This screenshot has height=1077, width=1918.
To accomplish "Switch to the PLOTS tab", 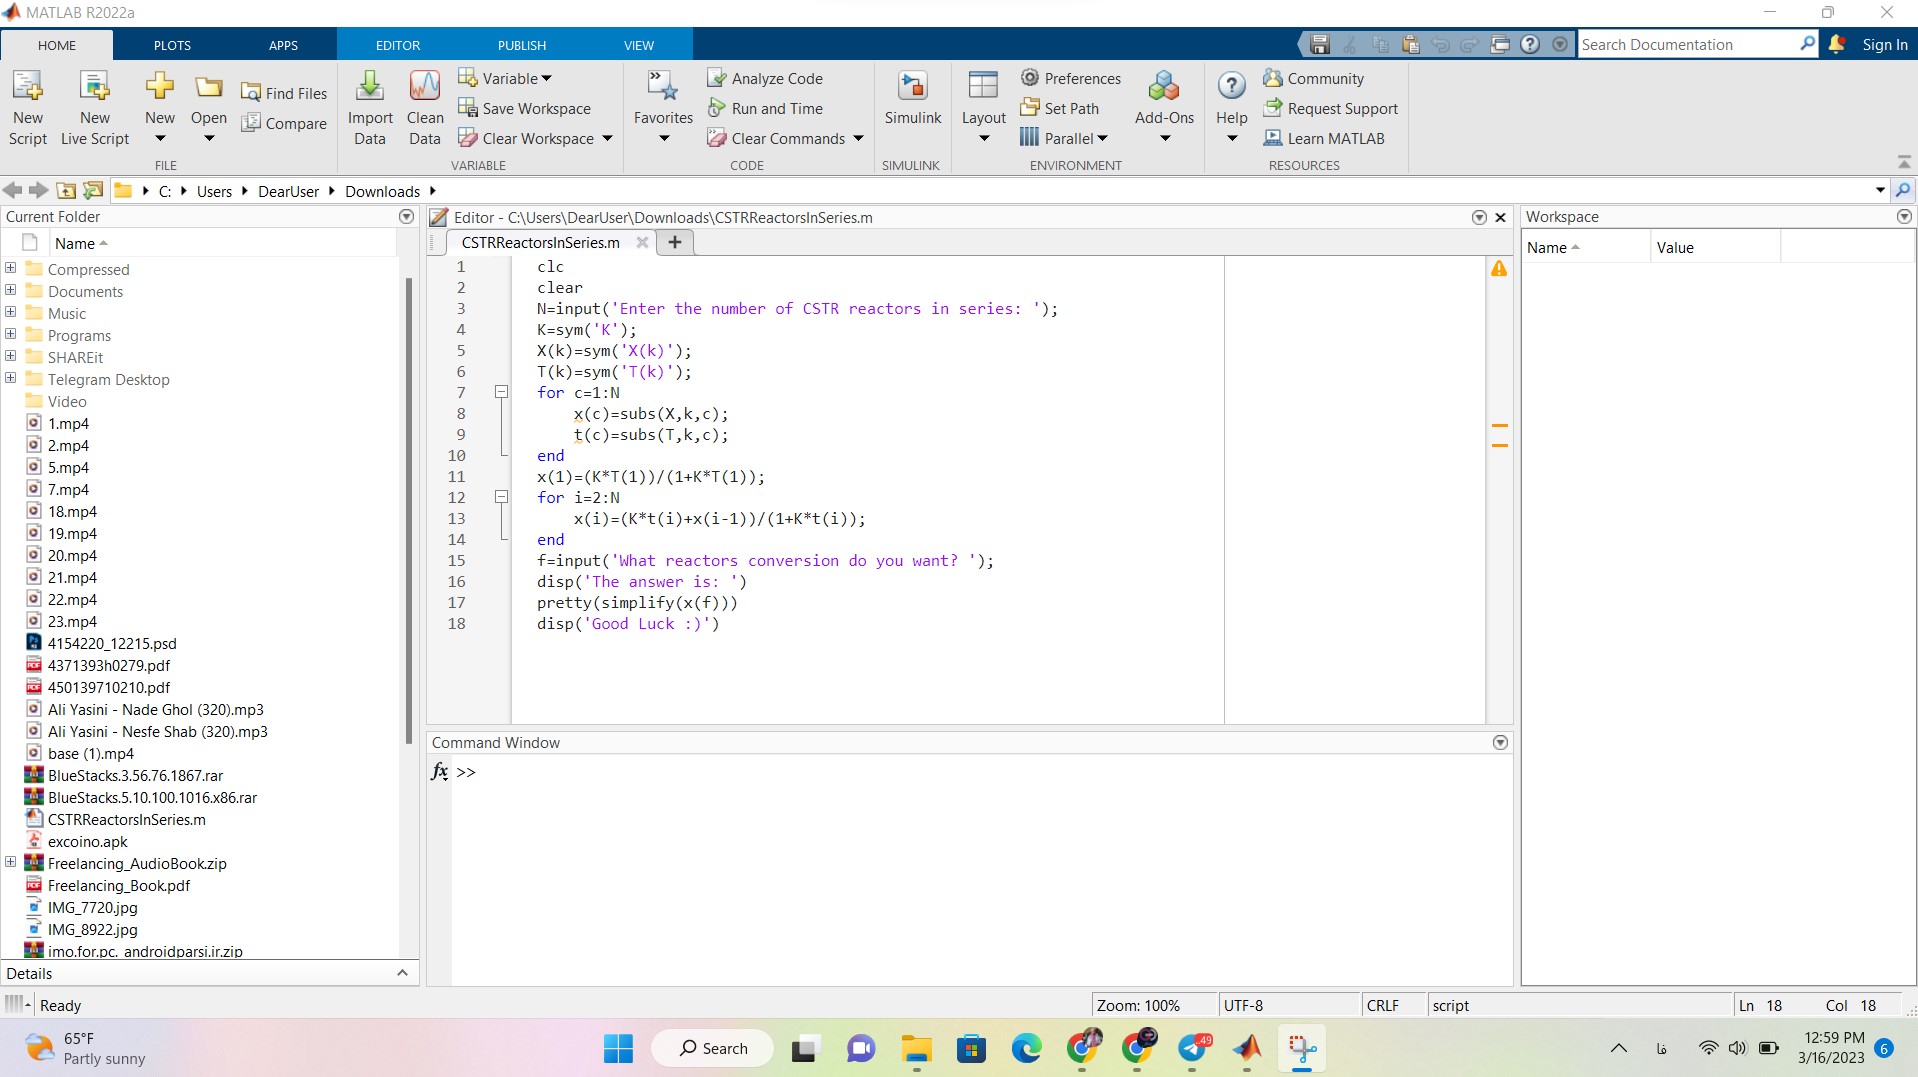I will click(x=172, y=45).
